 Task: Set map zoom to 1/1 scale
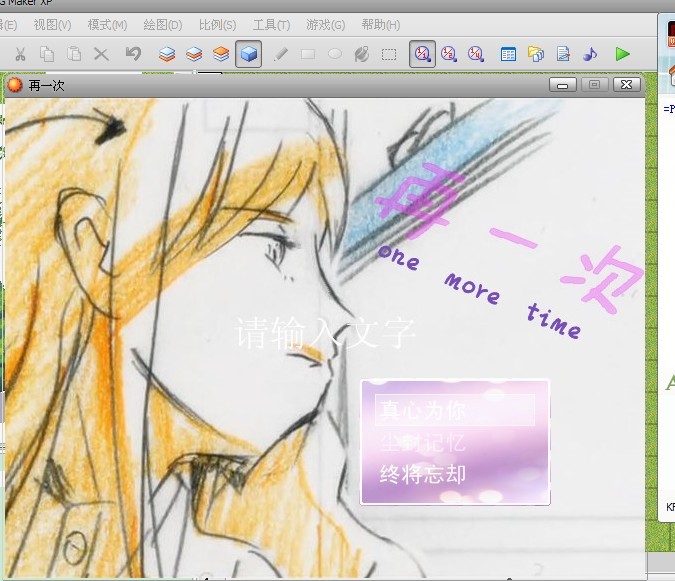coord(422,54)
